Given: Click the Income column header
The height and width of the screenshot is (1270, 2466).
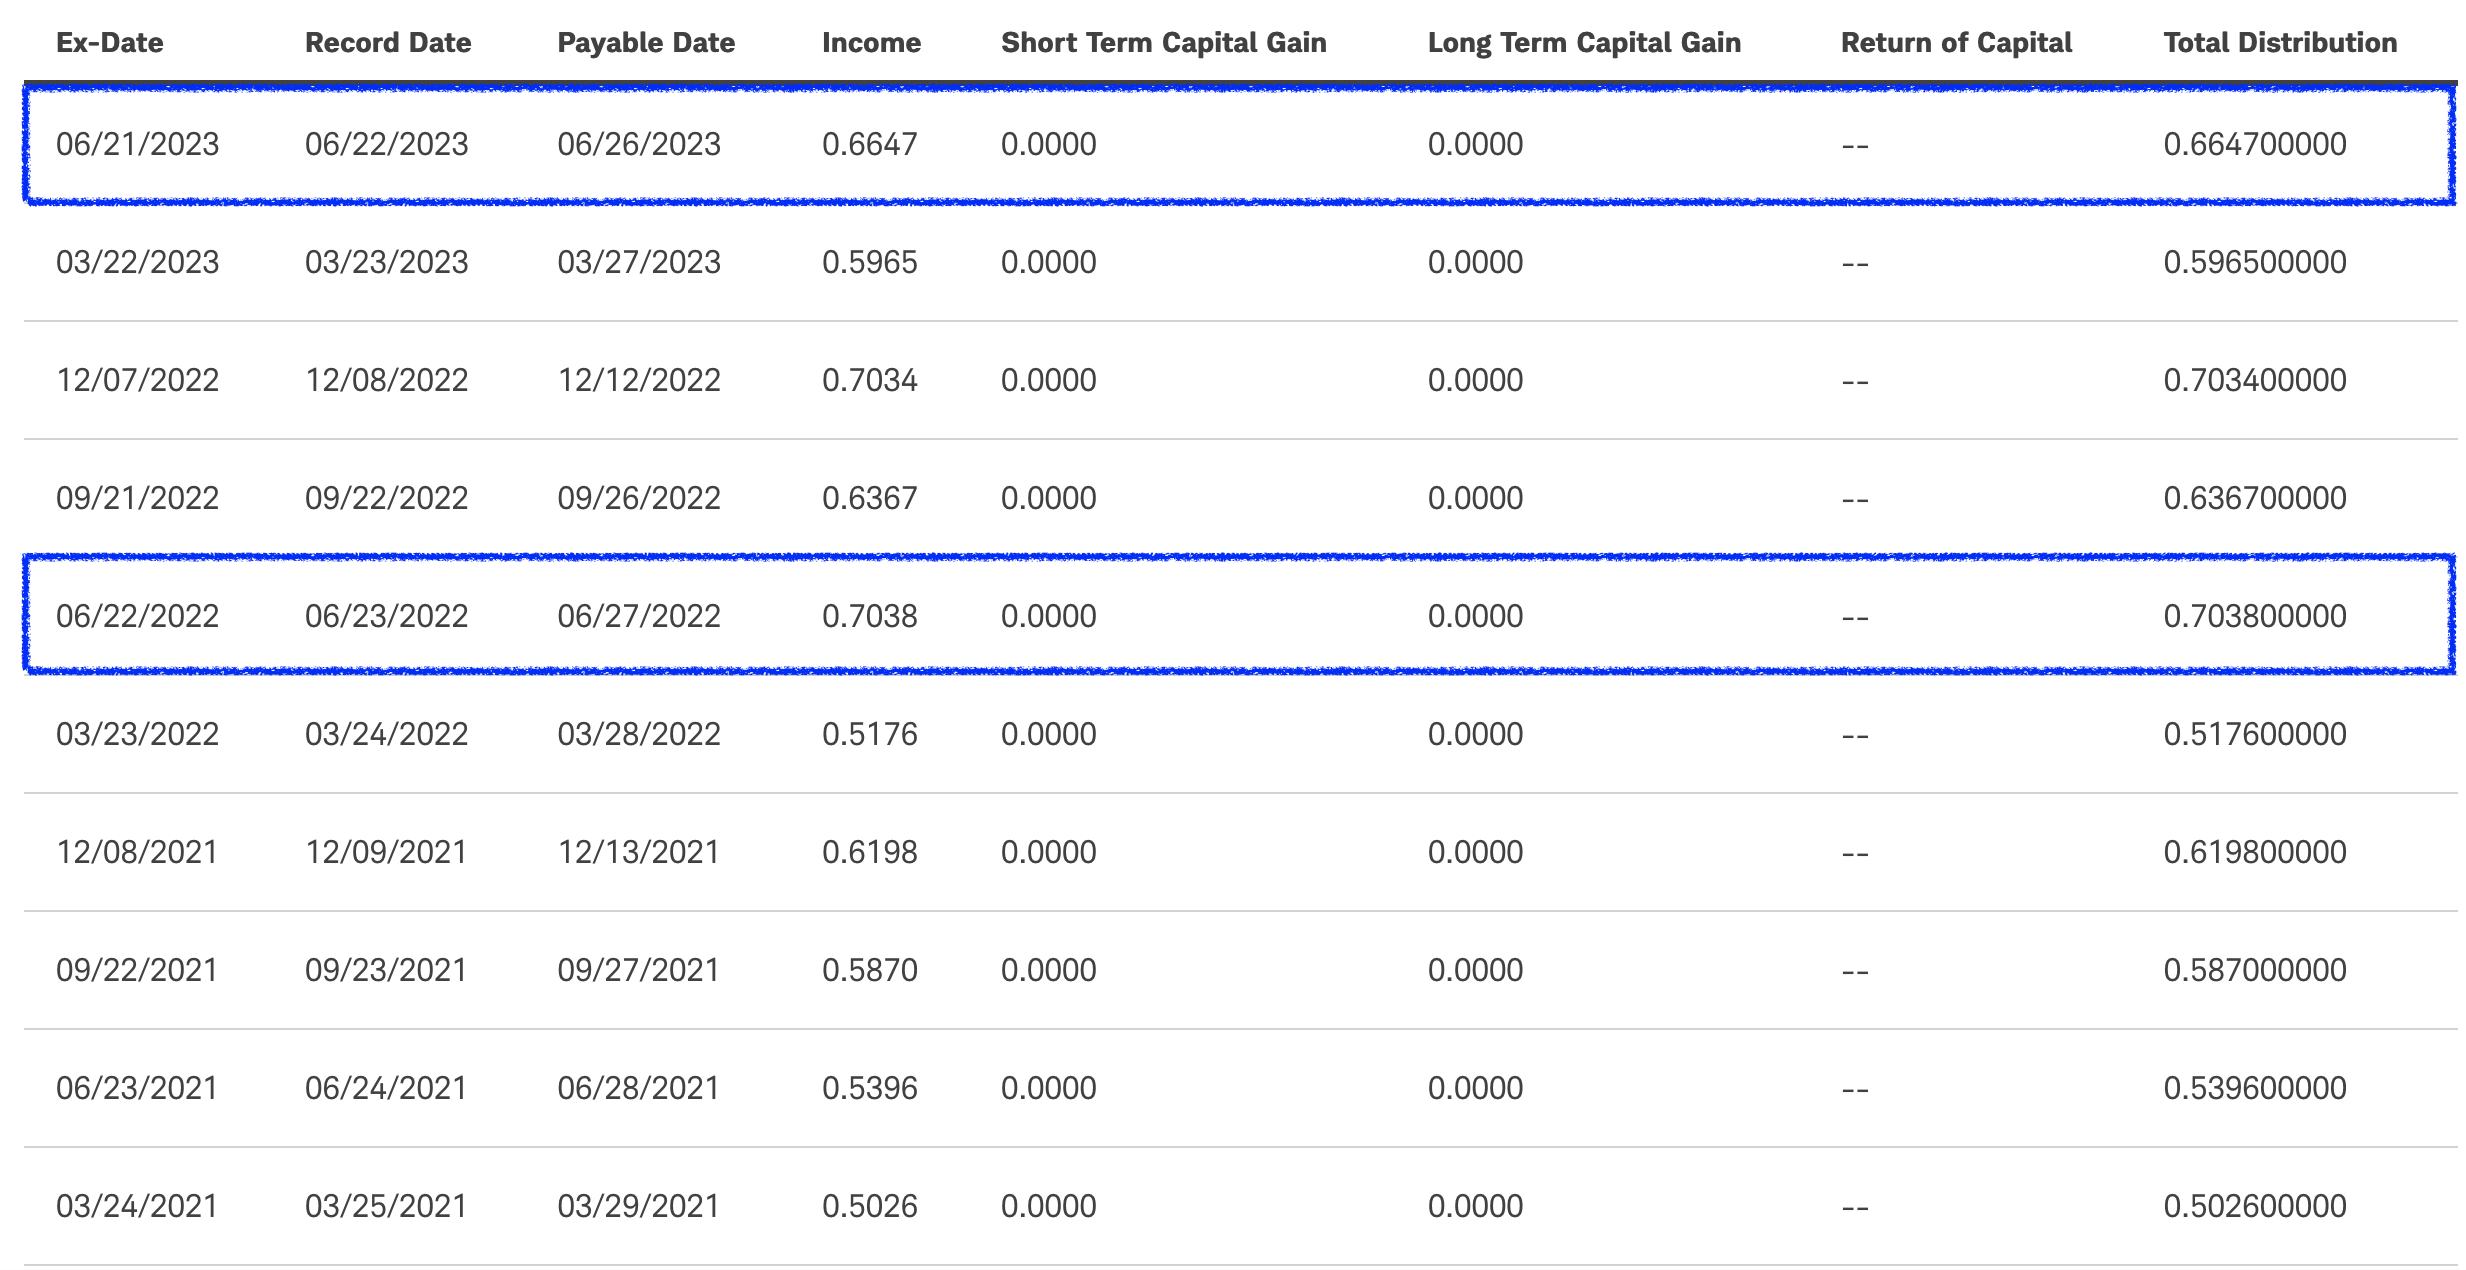Looking at the screenshot, I should coord(870,43).
